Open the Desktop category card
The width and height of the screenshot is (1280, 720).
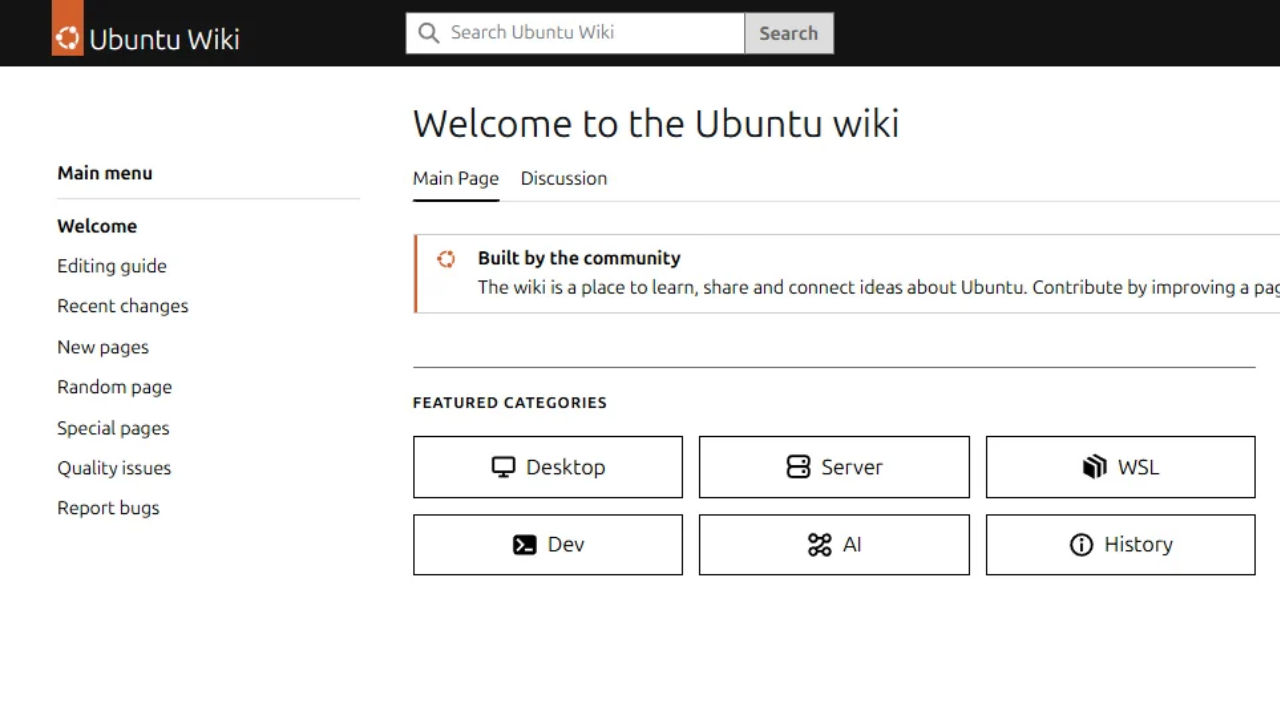click(548, 467)
